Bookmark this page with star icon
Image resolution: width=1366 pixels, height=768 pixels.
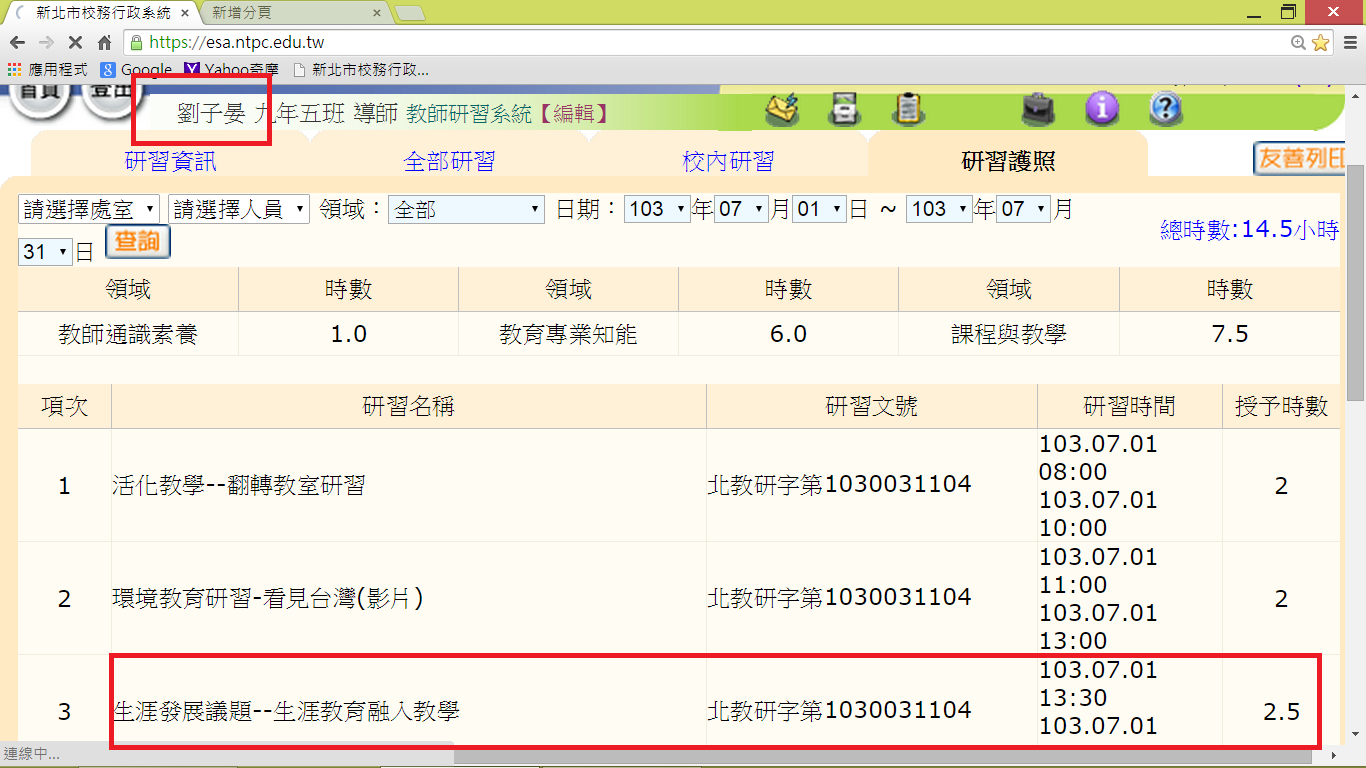click(x=1320, y=43)
